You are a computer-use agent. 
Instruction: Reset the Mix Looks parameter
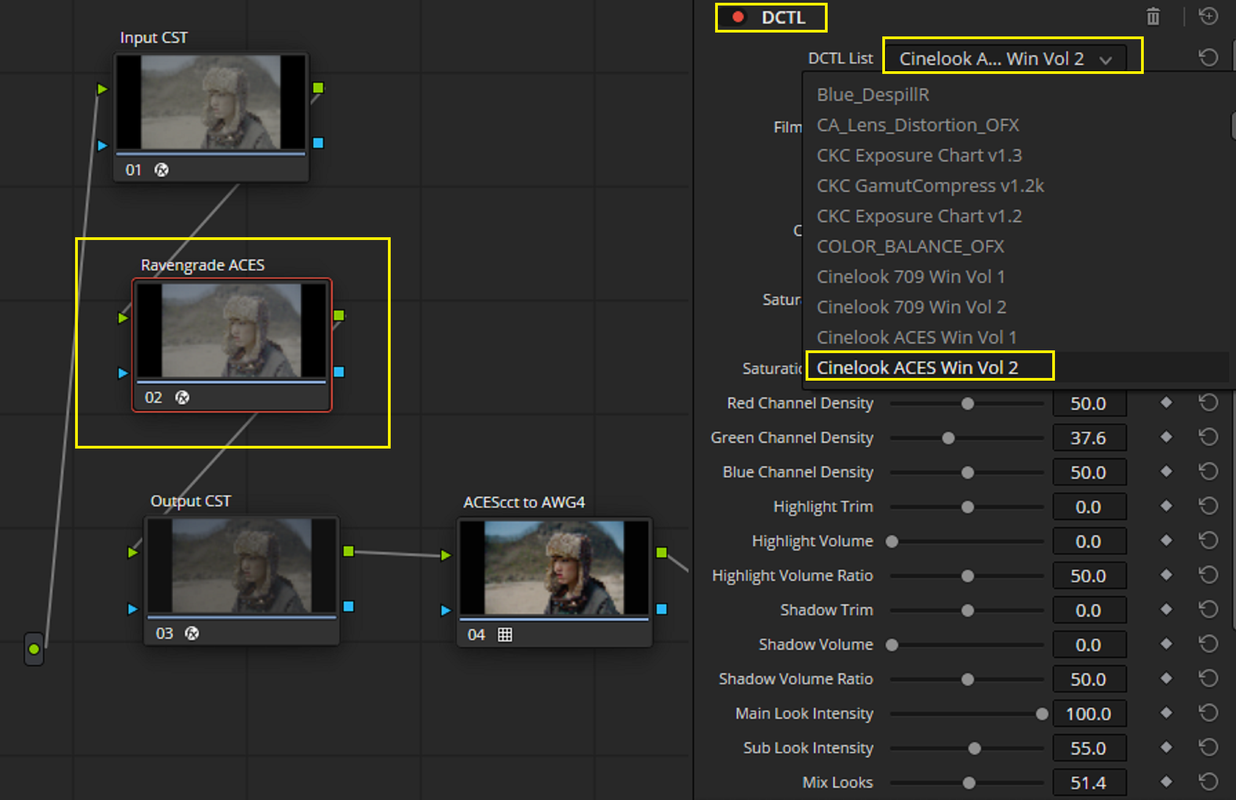click(1208, 782)
